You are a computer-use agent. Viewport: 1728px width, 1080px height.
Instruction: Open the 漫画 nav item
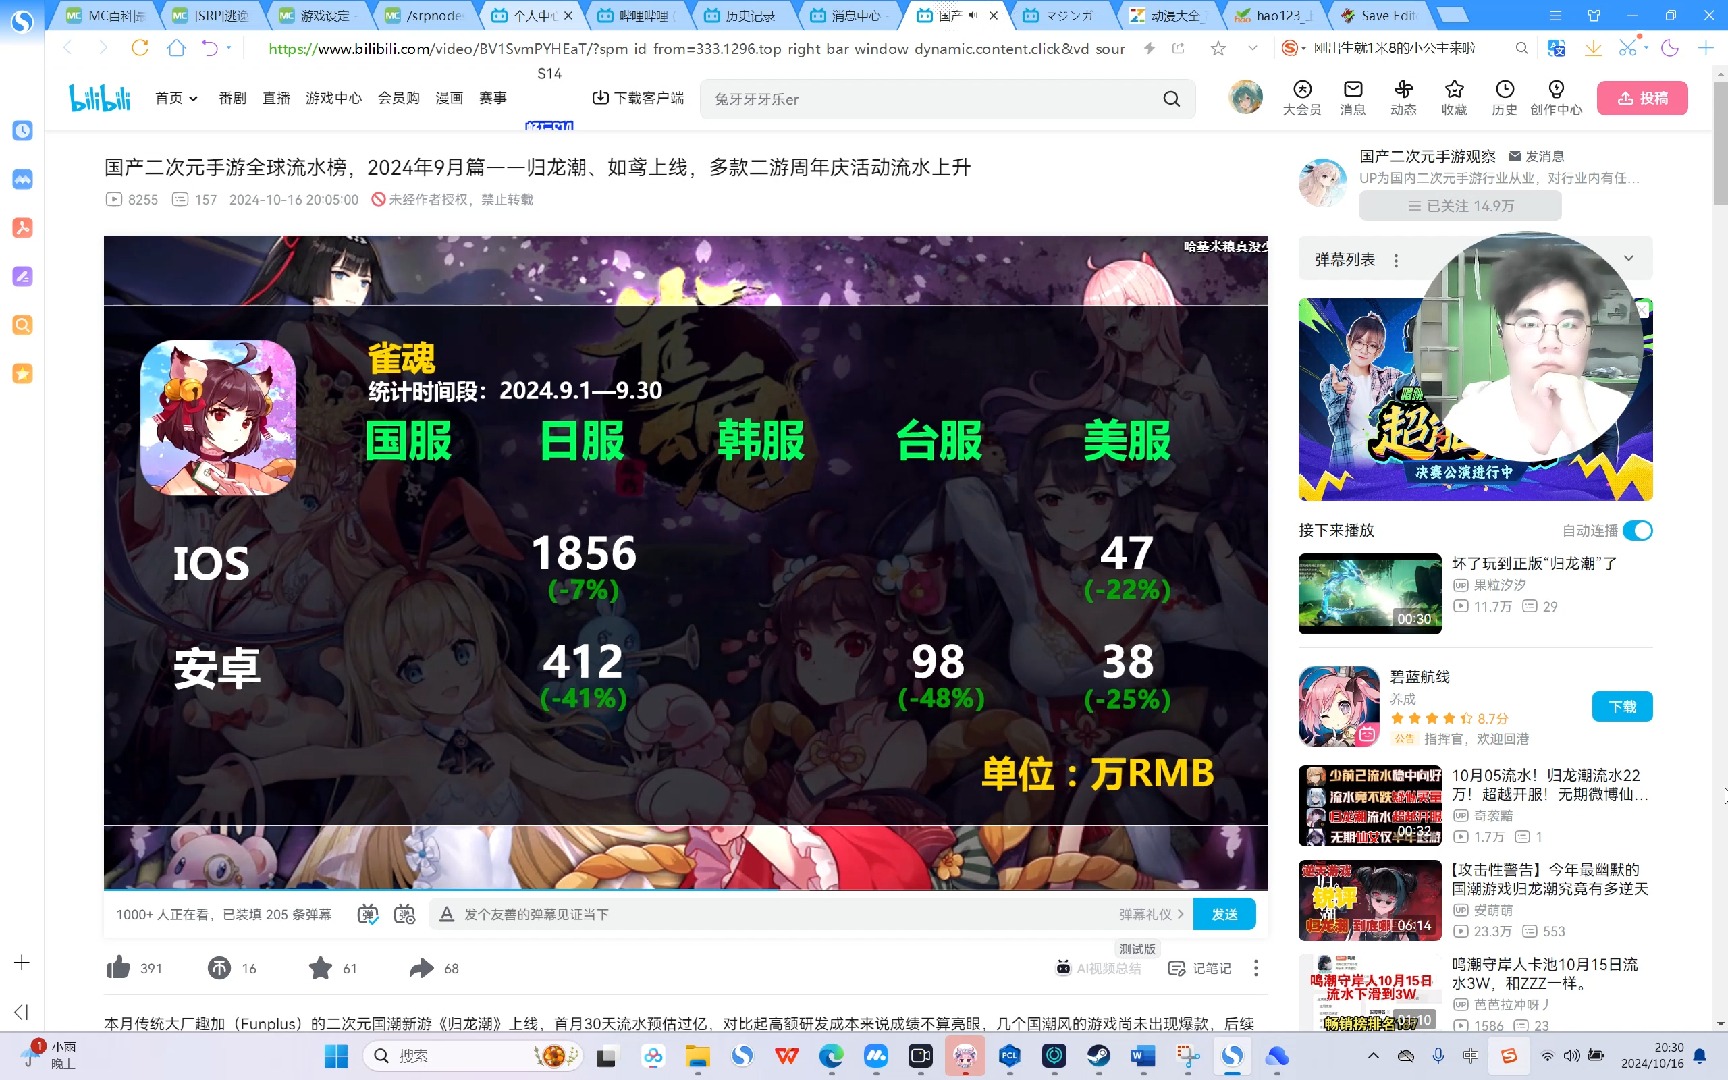click(x=449, y=98)
